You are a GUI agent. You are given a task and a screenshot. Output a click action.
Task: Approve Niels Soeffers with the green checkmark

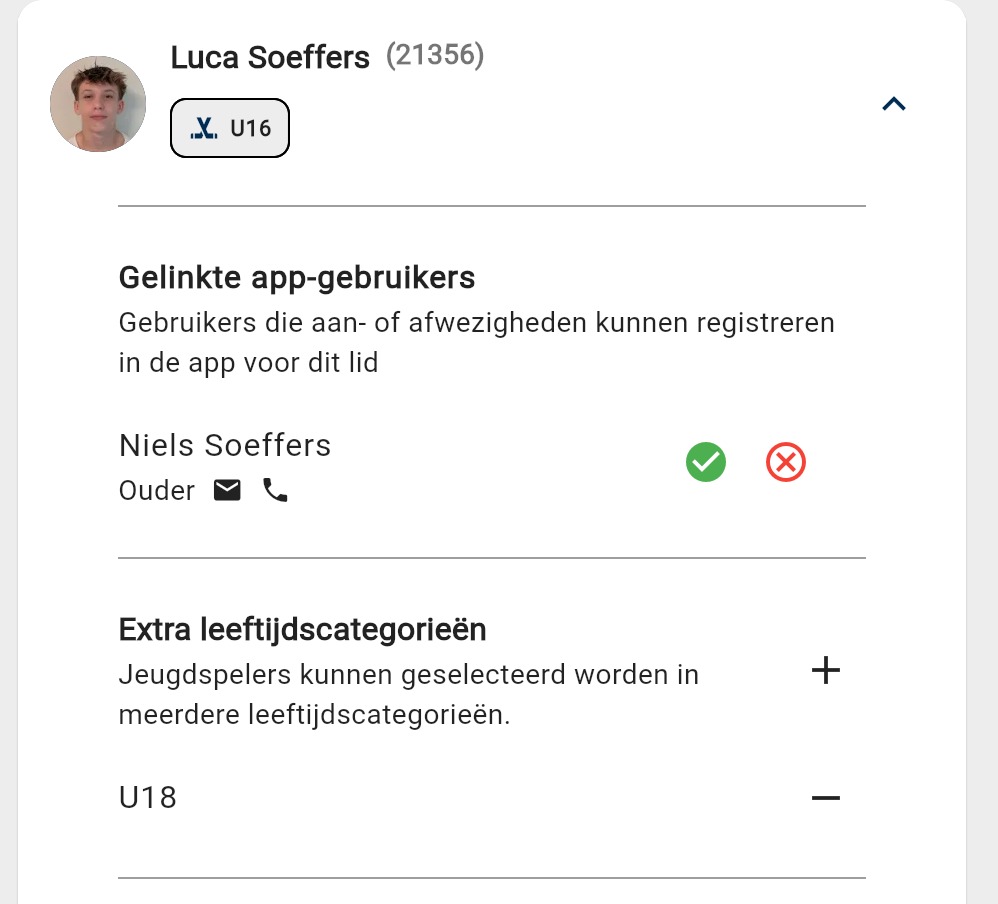pyautogui.click(x=706, y=463)
